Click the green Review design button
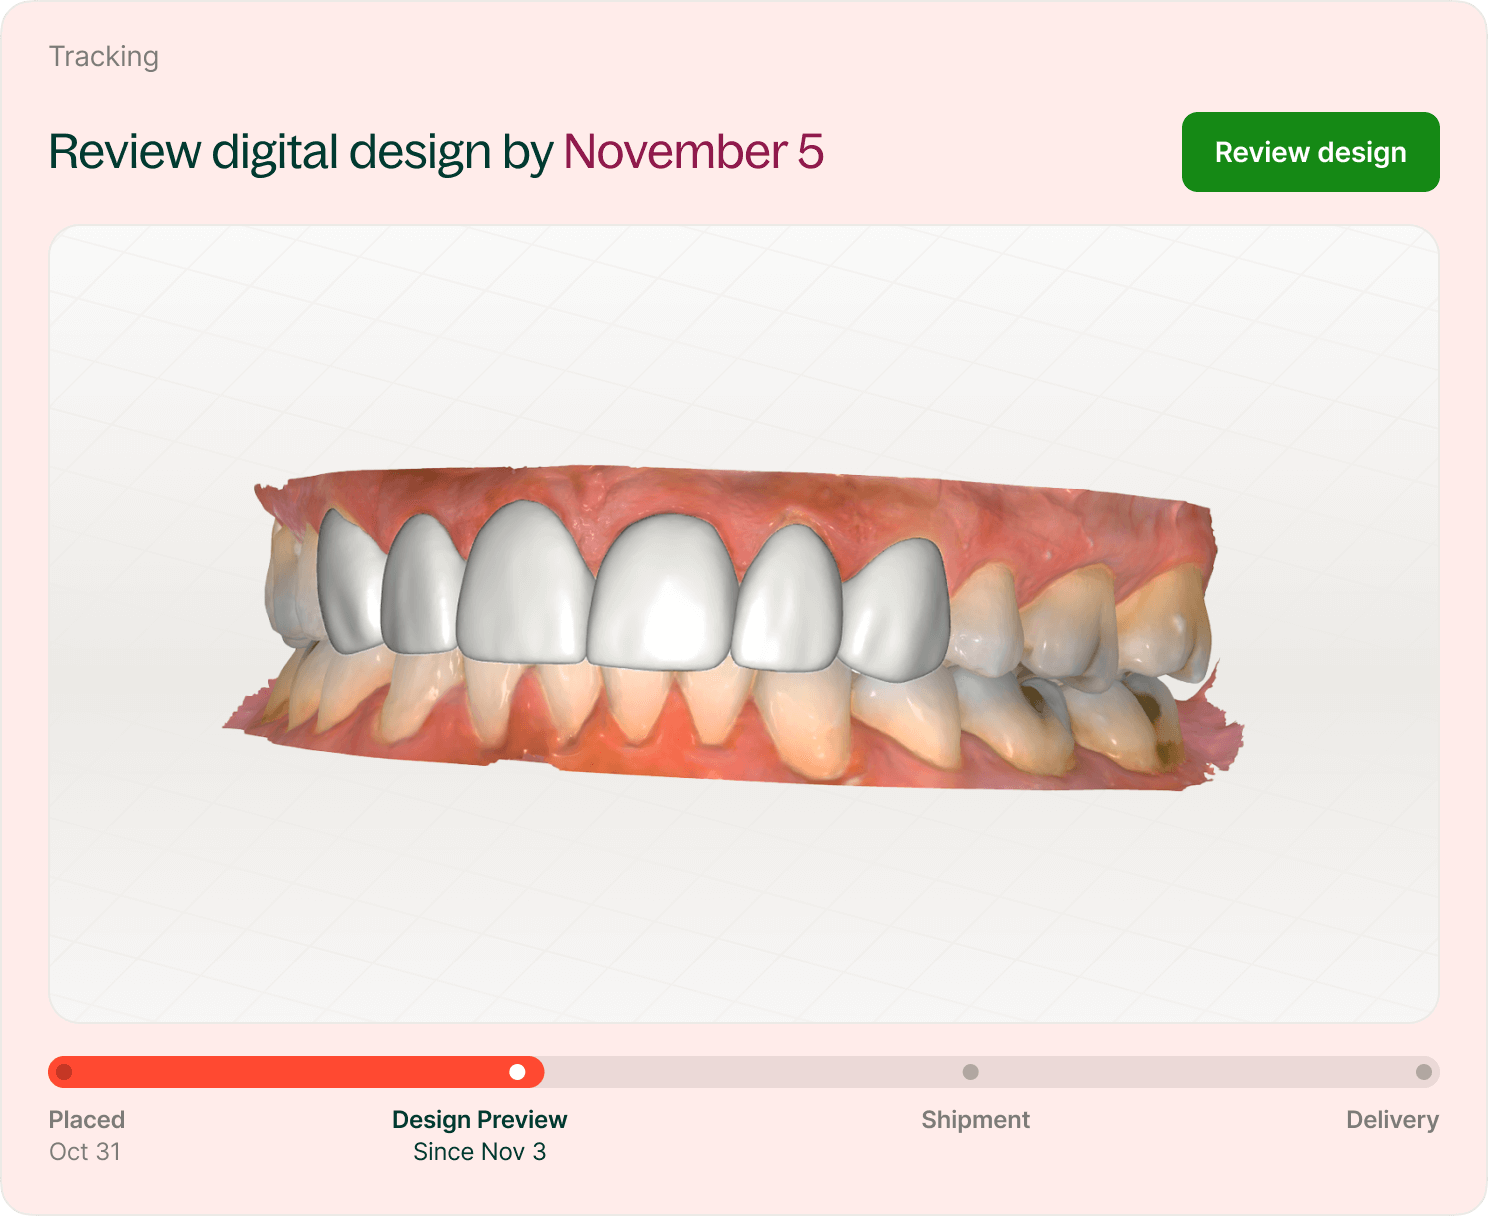The width and height of the screenshot is (1488, 1216). click(x=1310, y=152)
